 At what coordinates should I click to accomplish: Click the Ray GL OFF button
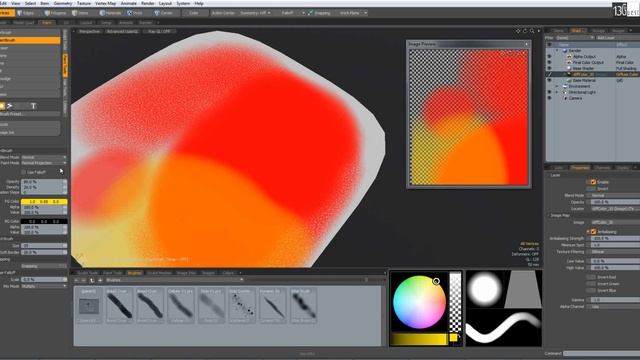[159, 31]
